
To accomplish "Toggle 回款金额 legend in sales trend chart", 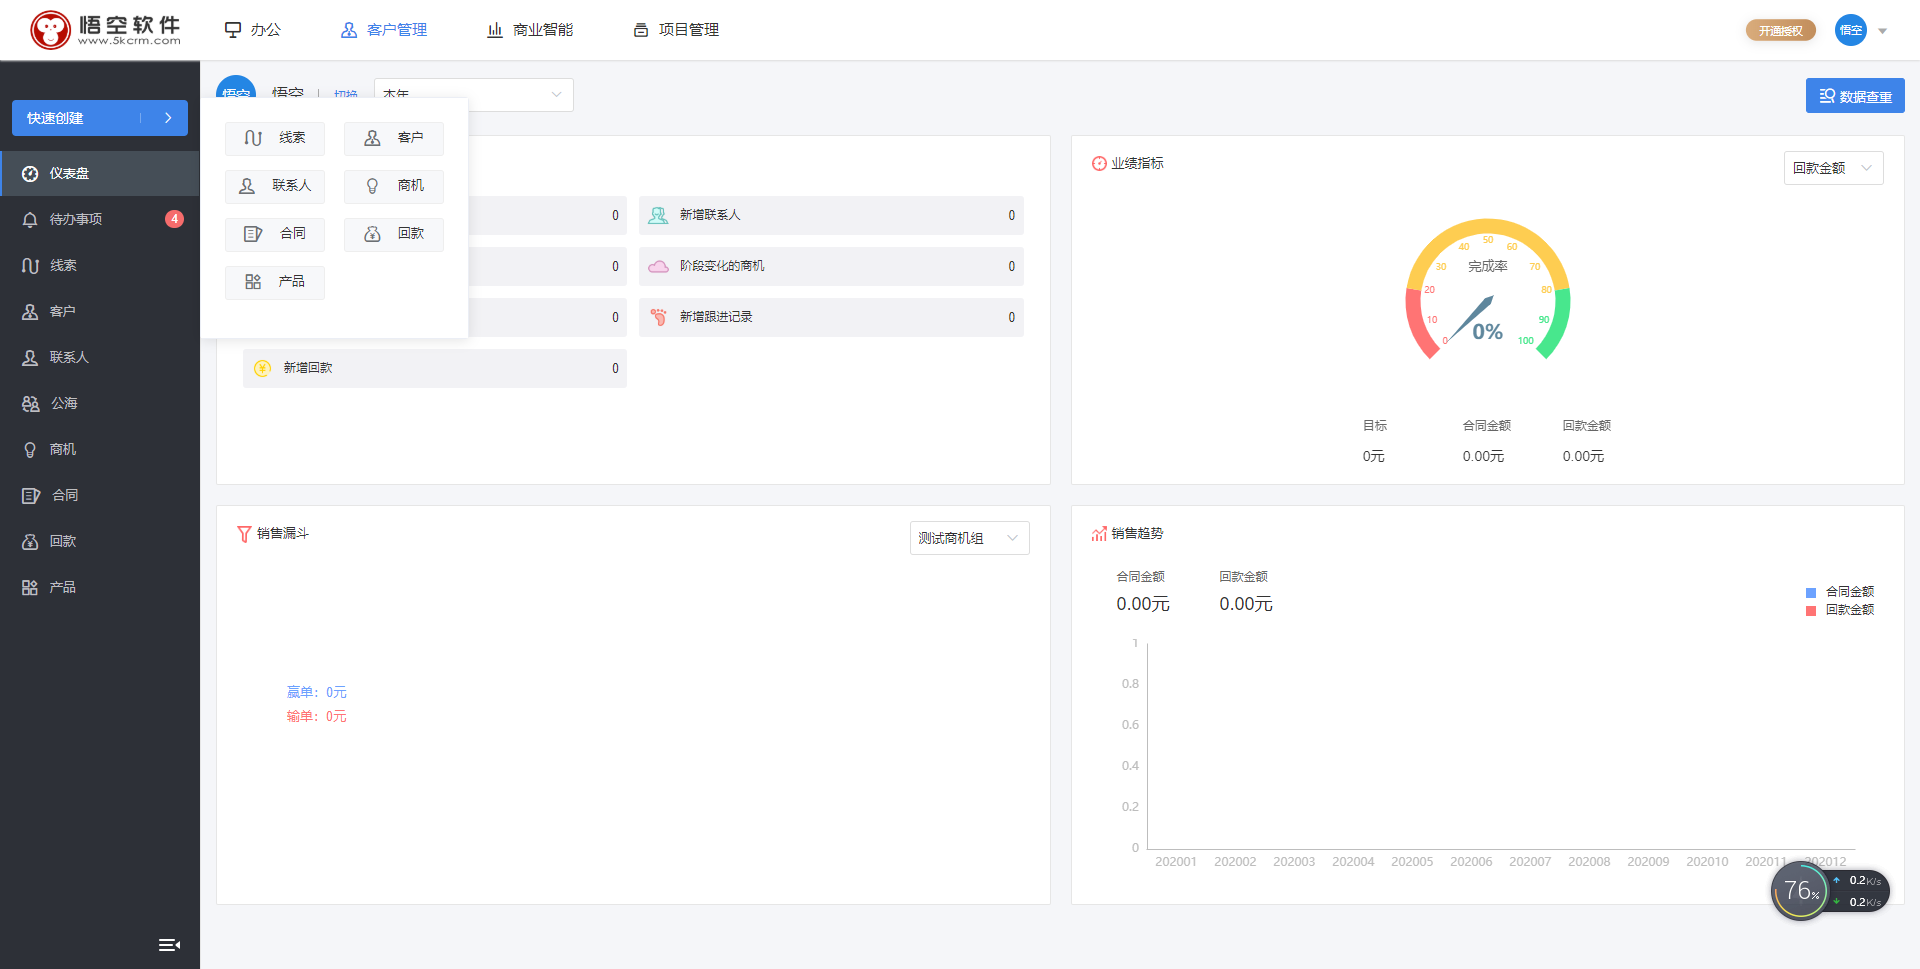I will click(1840, 610).
